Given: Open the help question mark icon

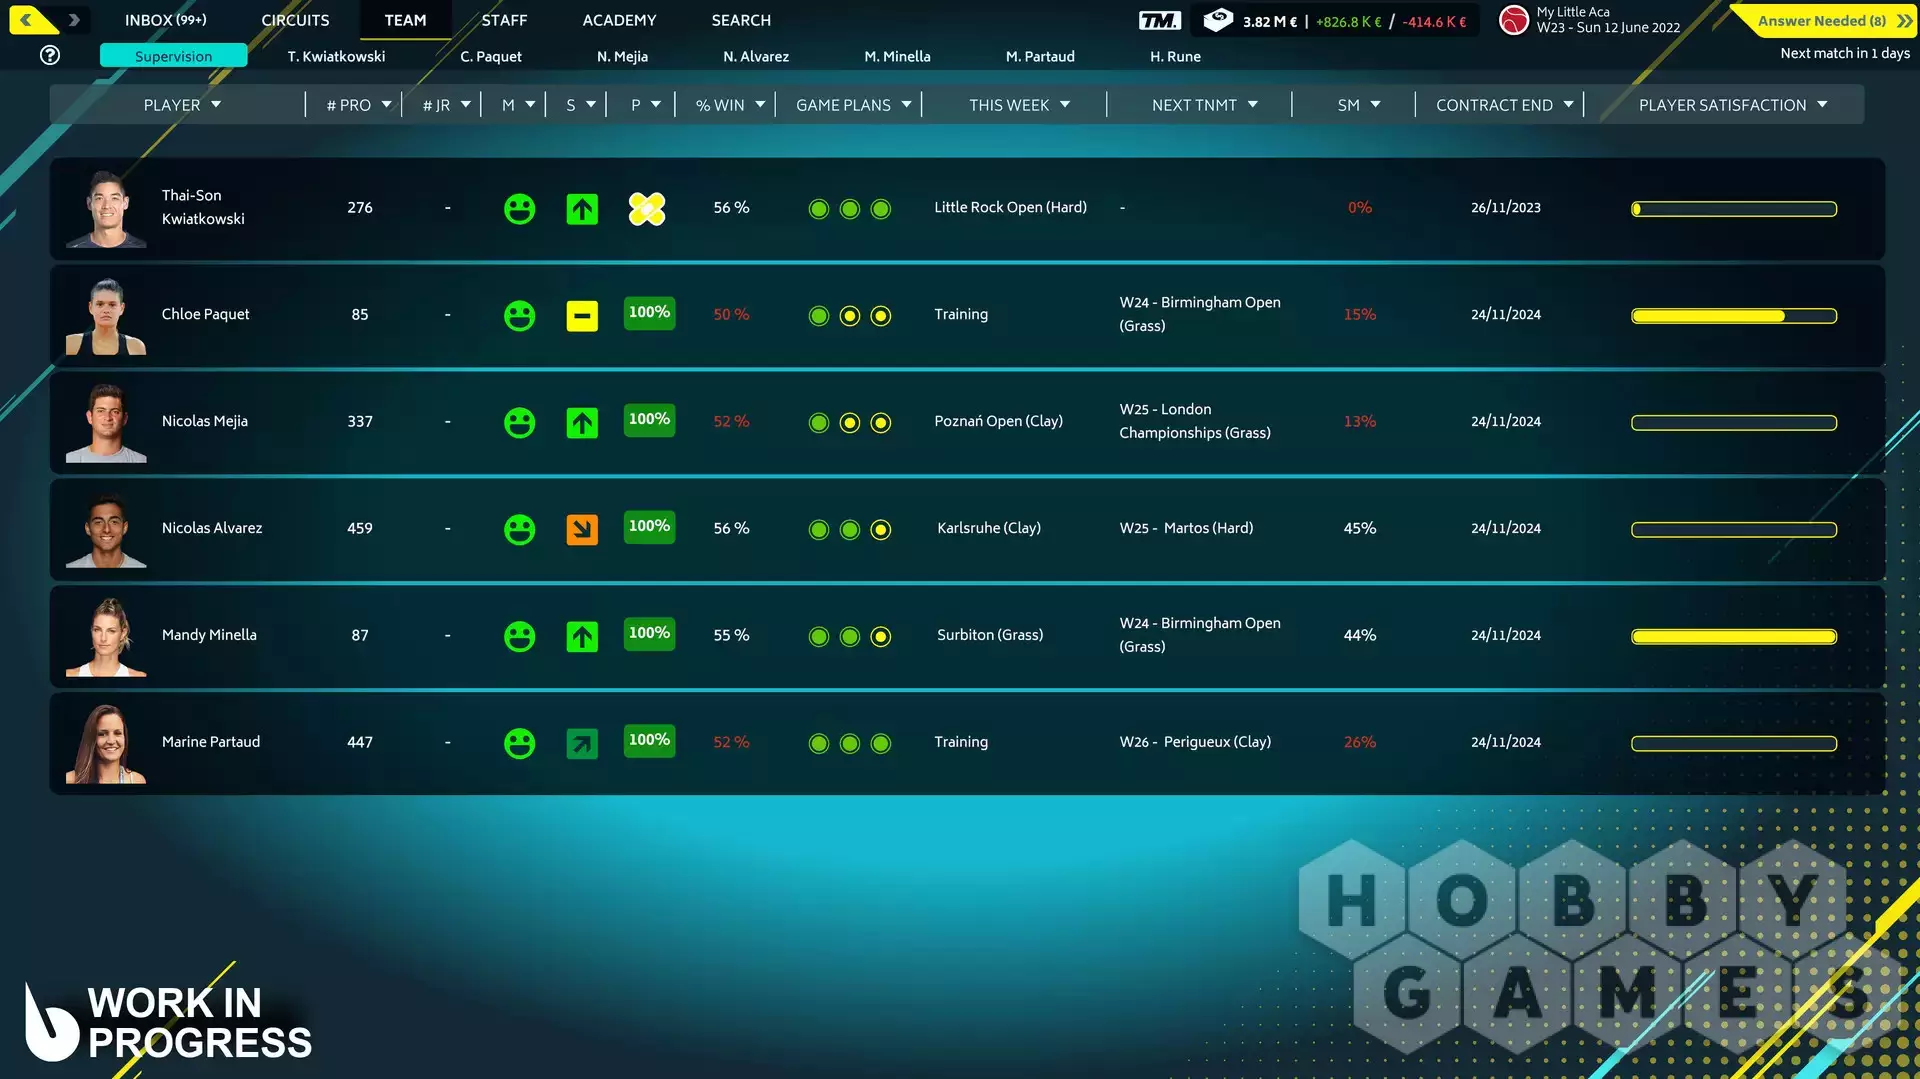Looking at the screenshot, I should tap(50, 56).
